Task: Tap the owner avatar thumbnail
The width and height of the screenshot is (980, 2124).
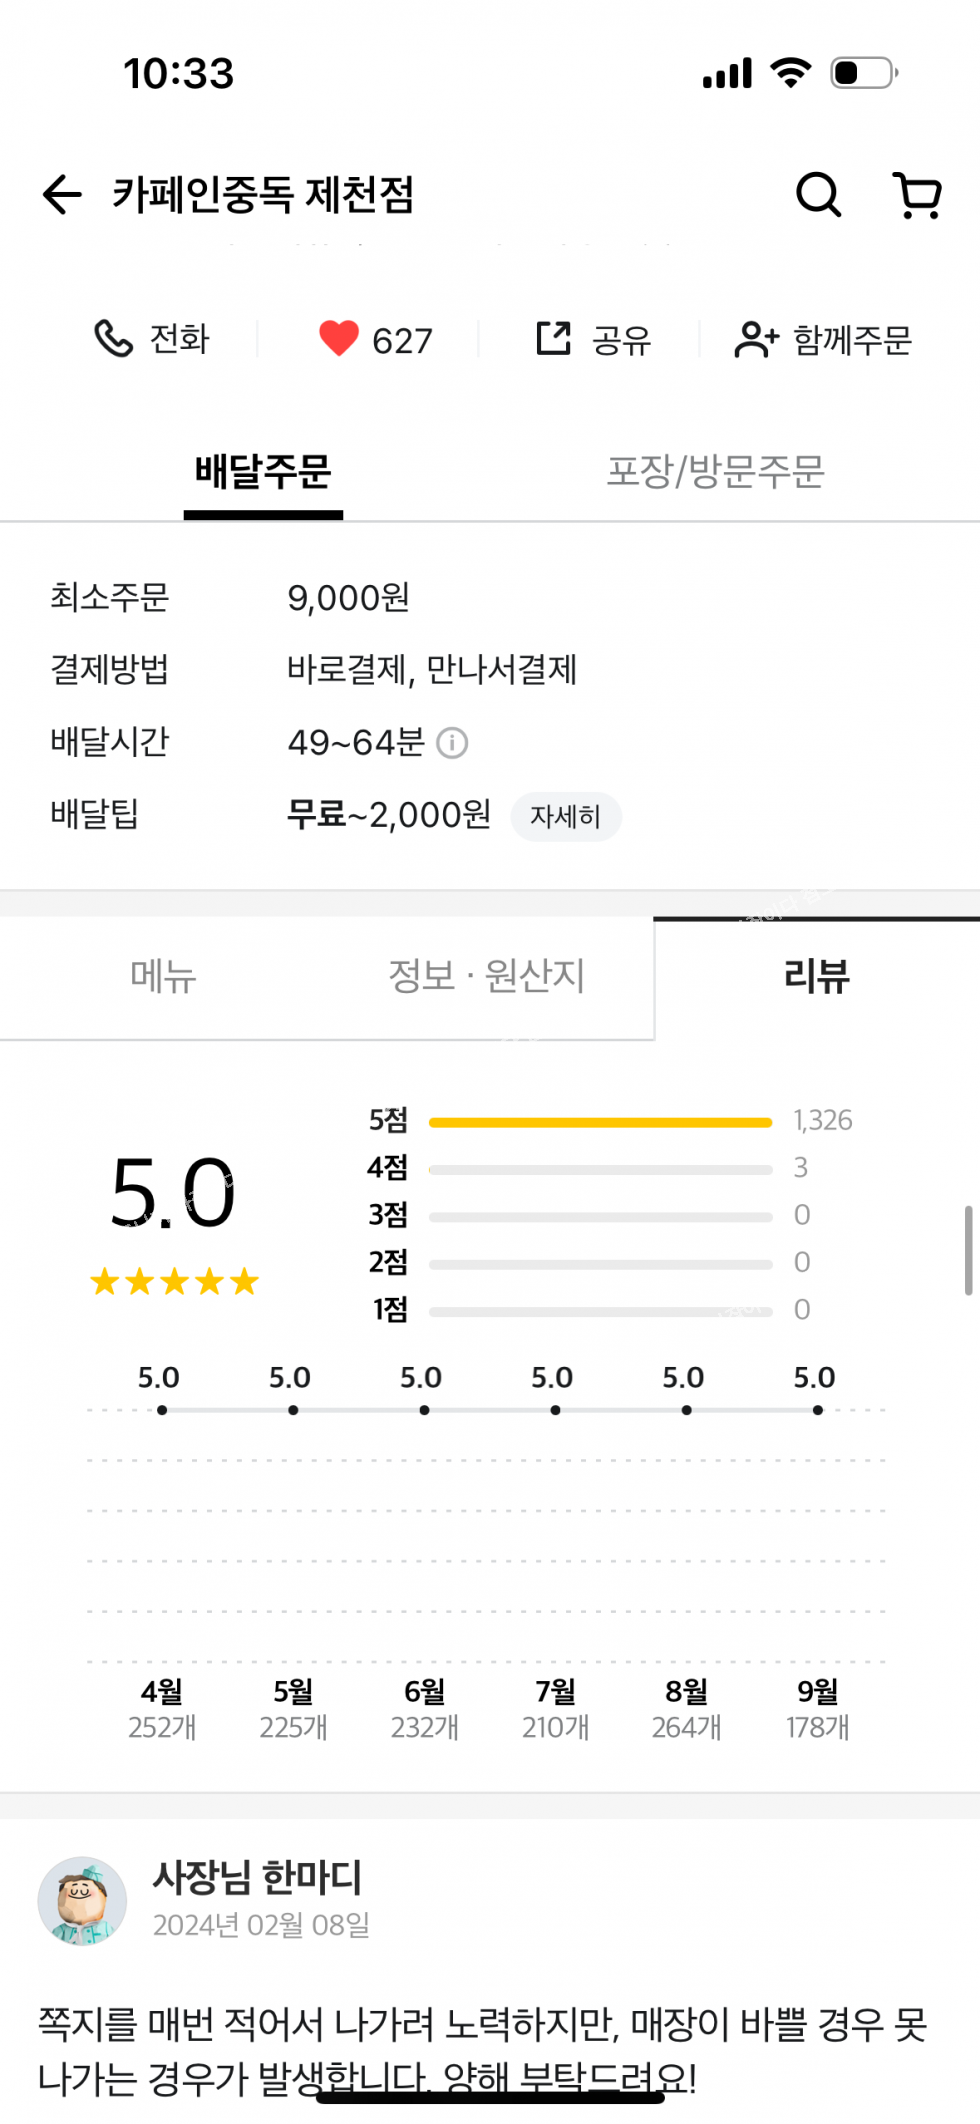Action: point(82,1900)
